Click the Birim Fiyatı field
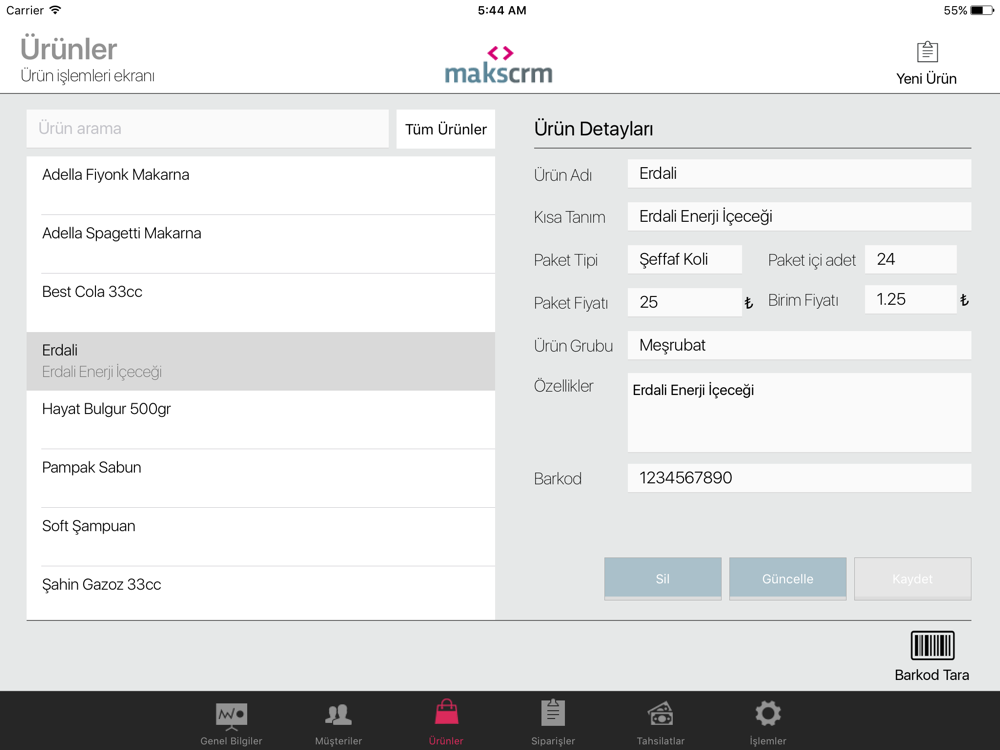This screenshot has width=1000, height=750. point(910,299)
